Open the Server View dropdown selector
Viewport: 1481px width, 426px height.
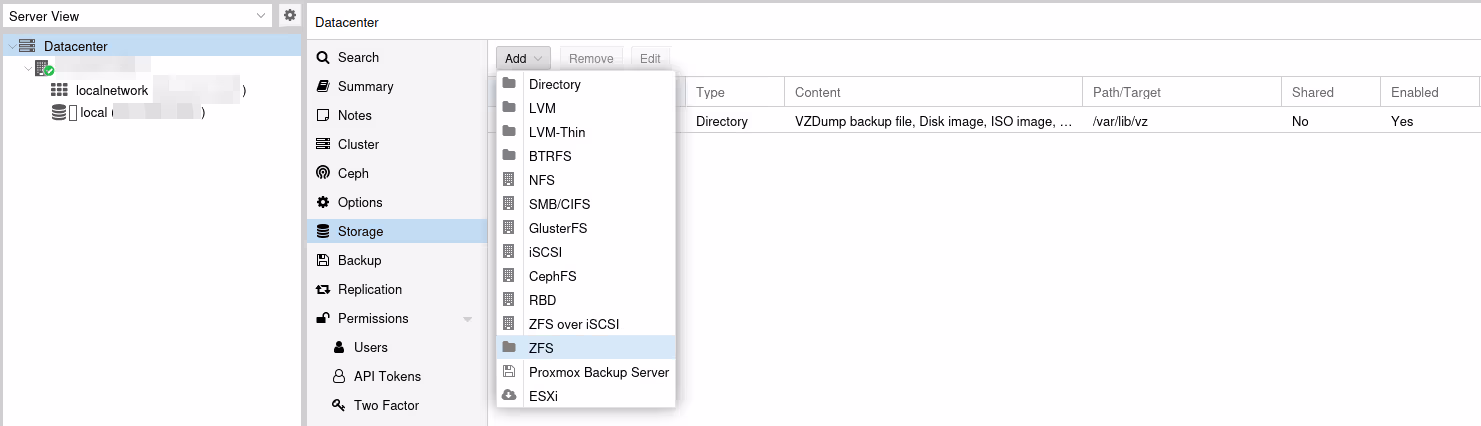[137, 16]
